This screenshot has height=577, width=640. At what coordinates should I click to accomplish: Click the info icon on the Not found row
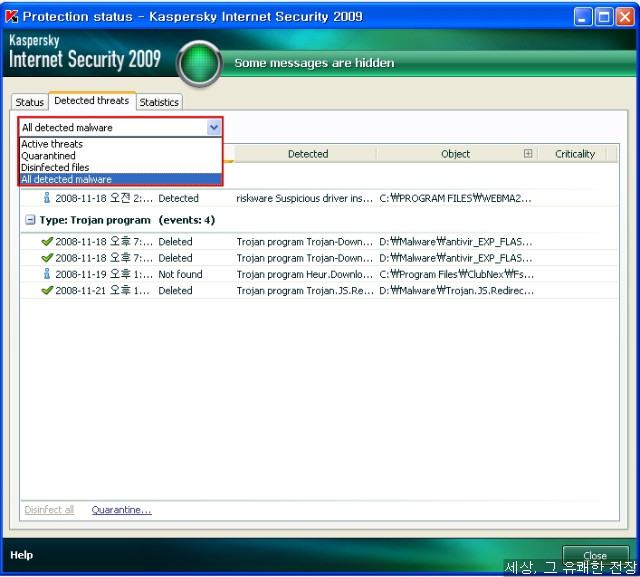coord(47,274)
